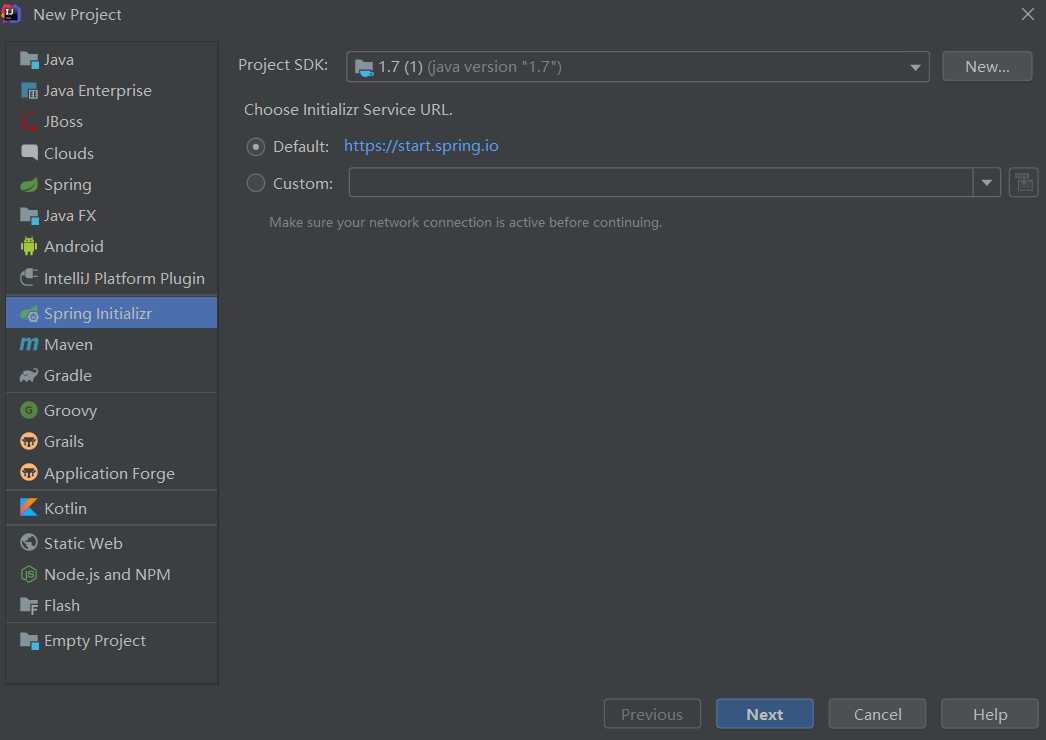Open the https://start.spring.io link
1046x740 pixels.
pos(421,146)
